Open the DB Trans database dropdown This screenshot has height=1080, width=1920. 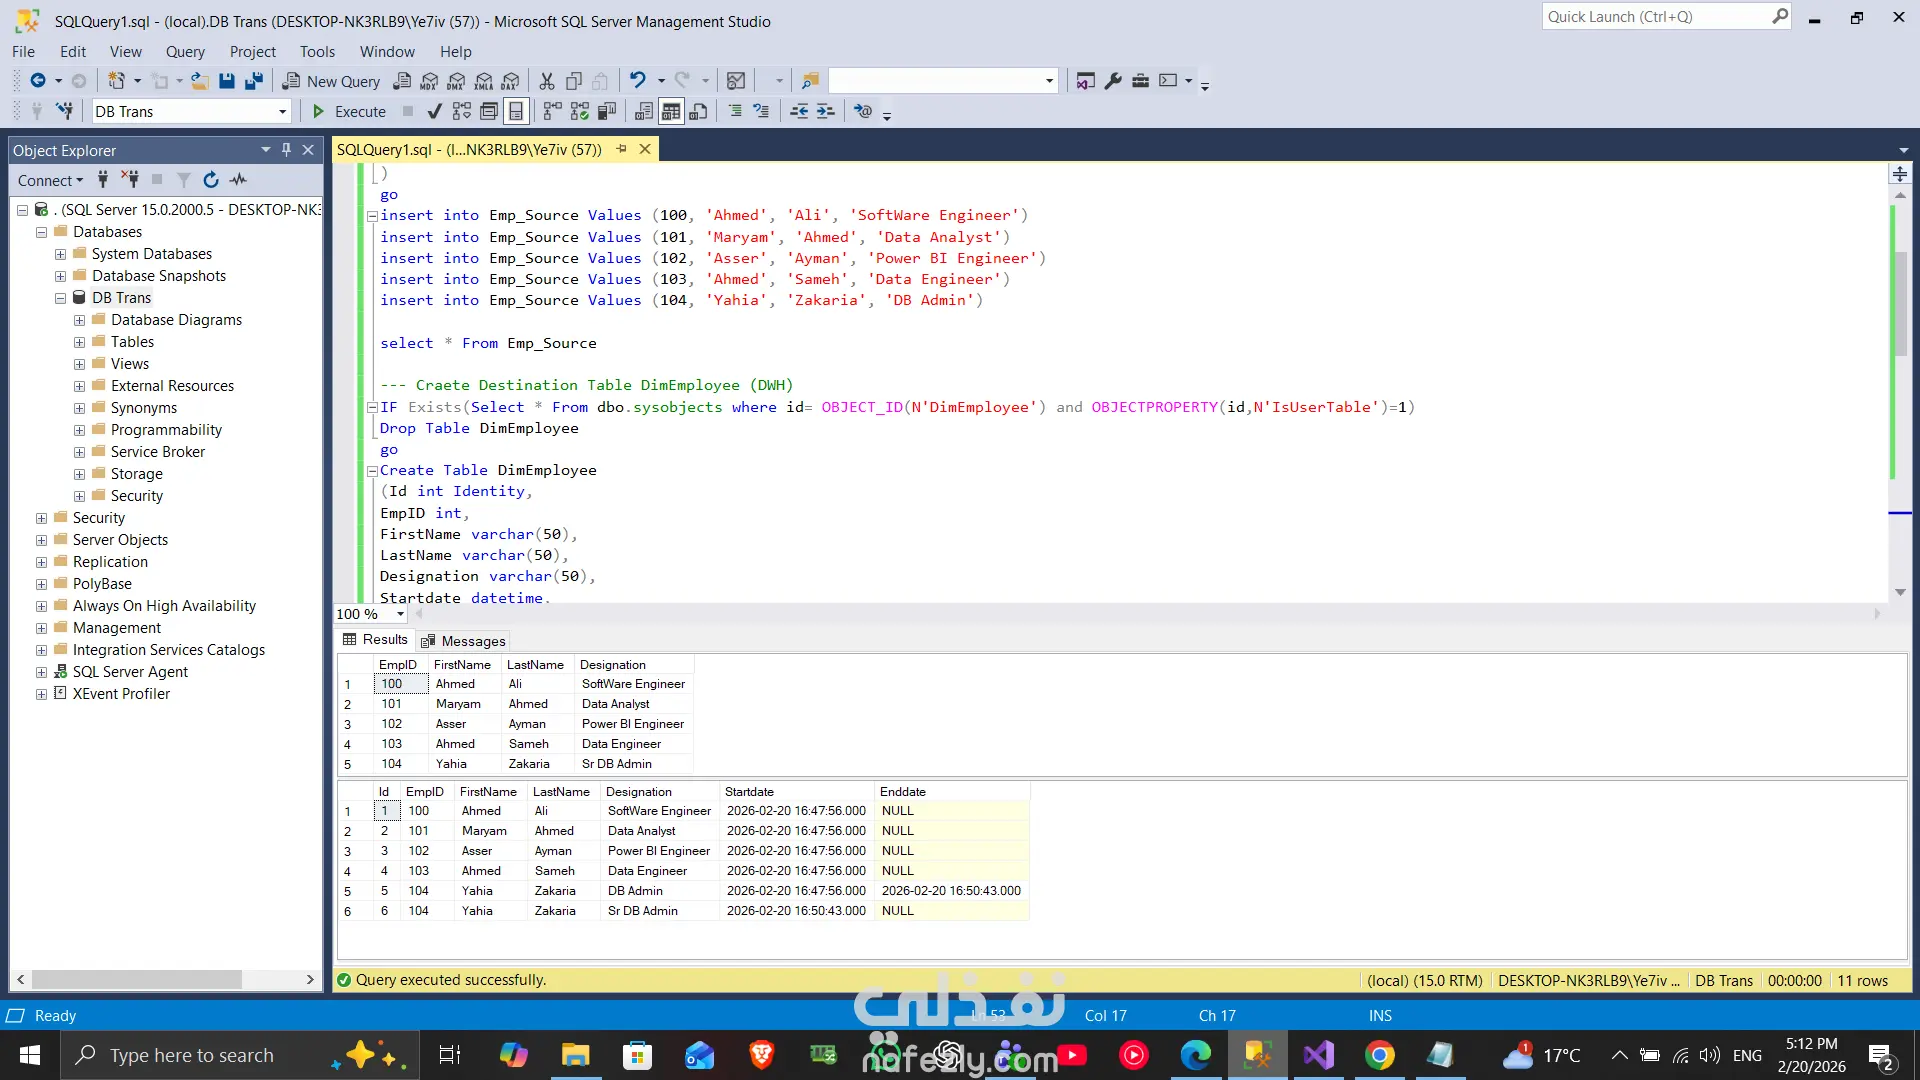click(x=282, y=112)
